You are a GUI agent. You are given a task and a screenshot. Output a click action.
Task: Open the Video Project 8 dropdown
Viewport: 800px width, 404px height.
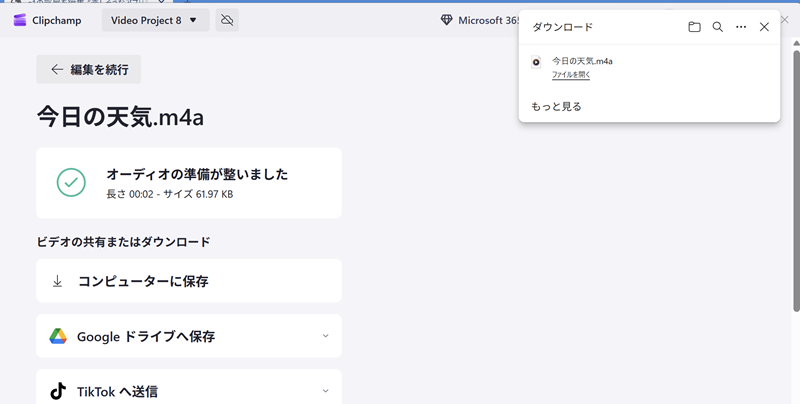[156, 20]
